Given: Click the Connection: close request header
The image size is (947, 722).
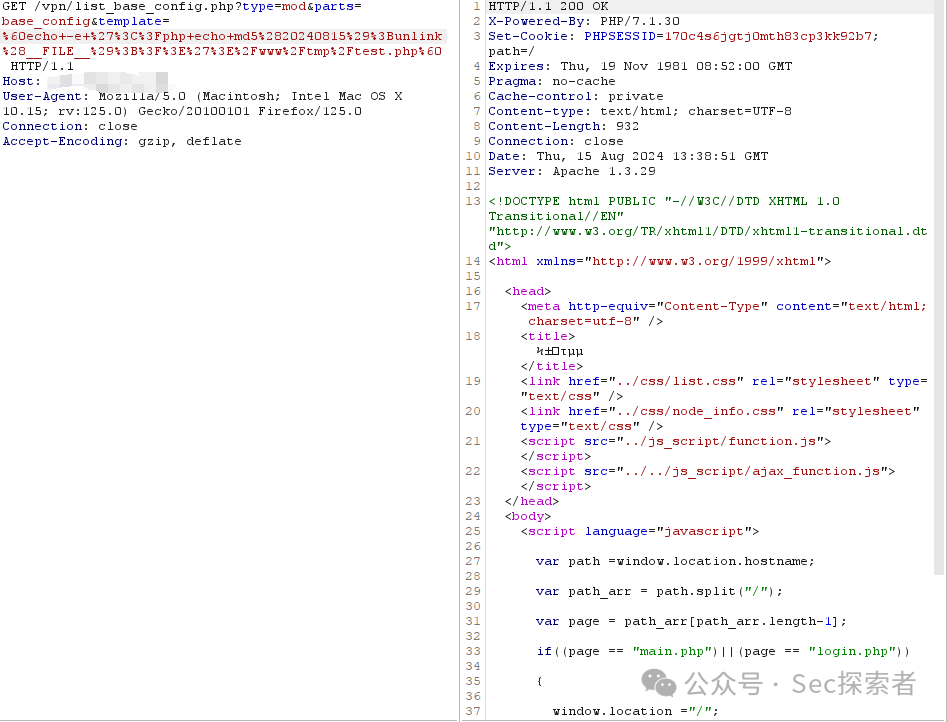Looking at the screenshot, I should coord(70,126).
